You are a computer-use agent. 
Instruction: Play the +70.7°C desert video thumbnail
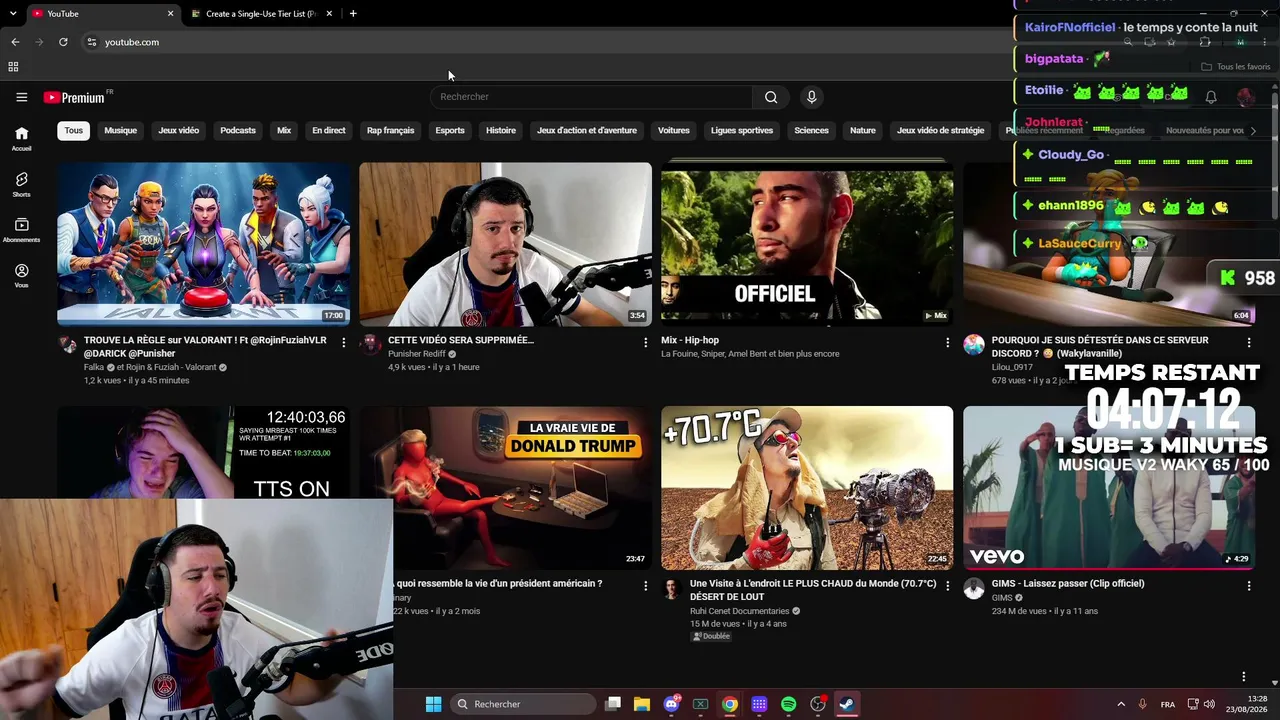(x=807, y=488)
